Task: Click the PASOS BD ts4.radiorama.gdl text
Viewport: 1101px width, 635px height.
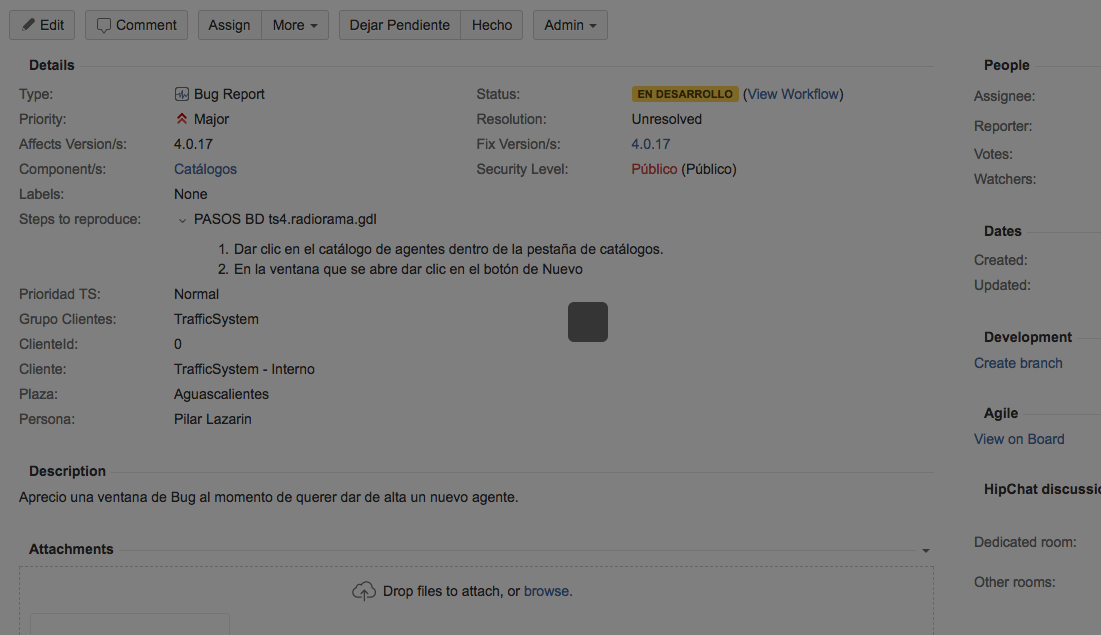Action: coord(285,219)
